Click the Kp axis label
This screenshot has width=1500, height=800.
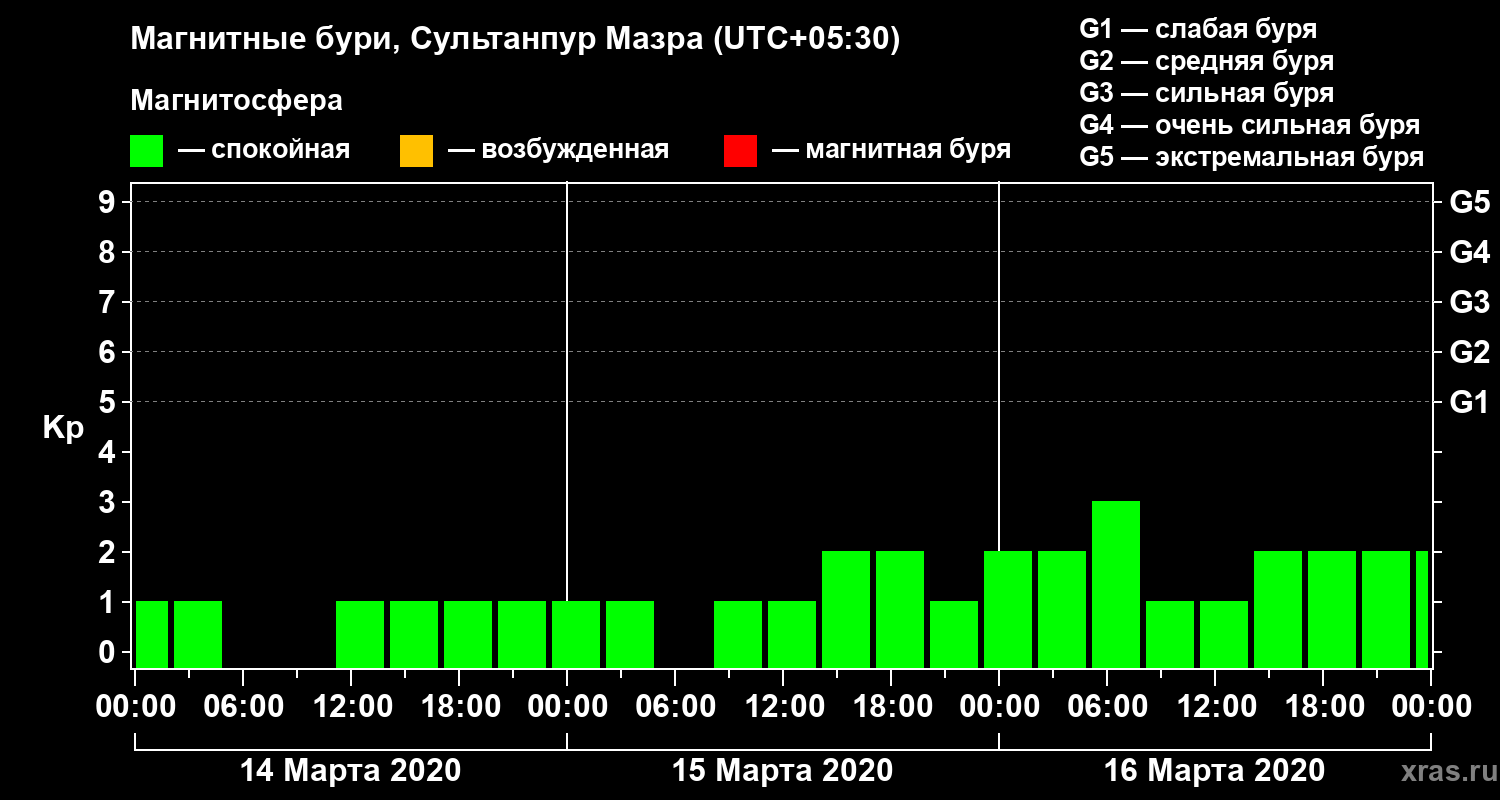pos(63,427)
